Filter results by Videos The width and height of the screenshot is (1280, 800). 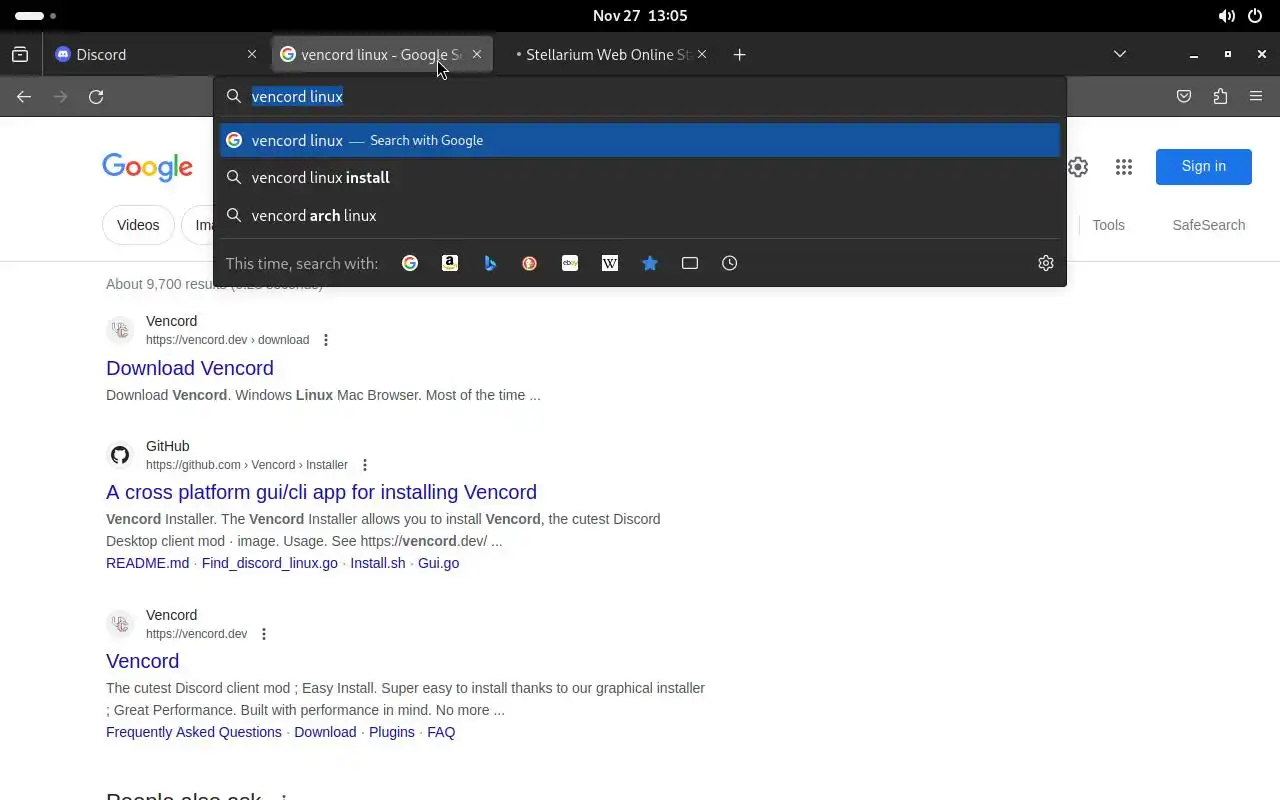tap(138, 225)
